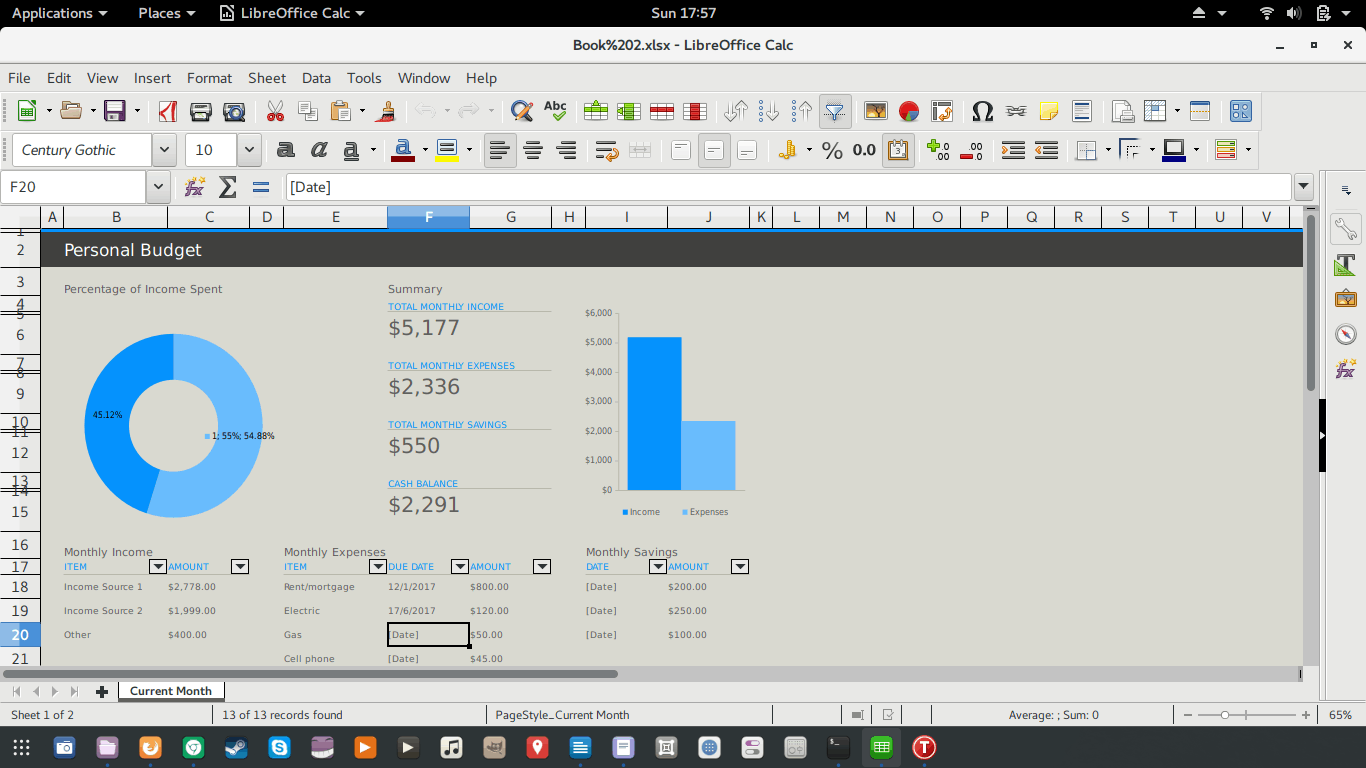Screen dimensions: 1366x768
Task: Split the window icon
Action: pyautogui.click(x=1200, y=111)
